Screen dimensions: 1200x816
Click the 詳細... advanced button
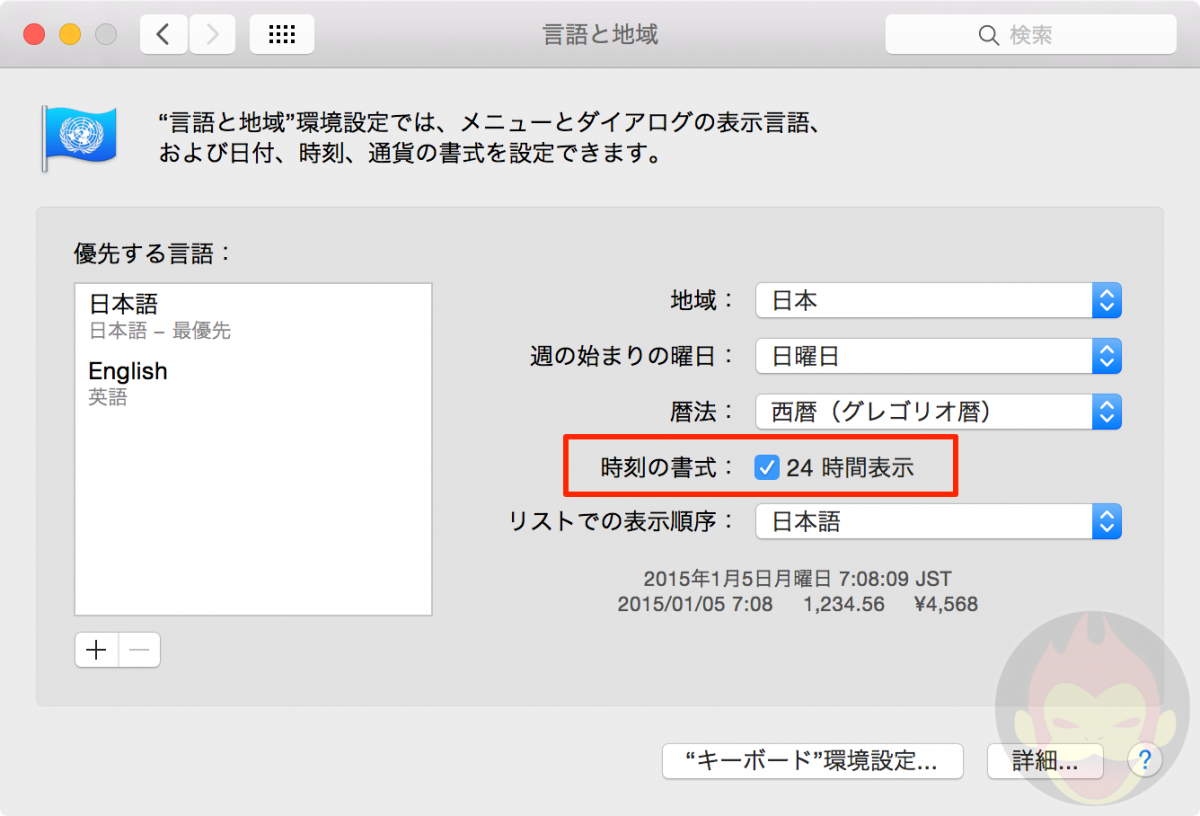tap(1044, 761)
